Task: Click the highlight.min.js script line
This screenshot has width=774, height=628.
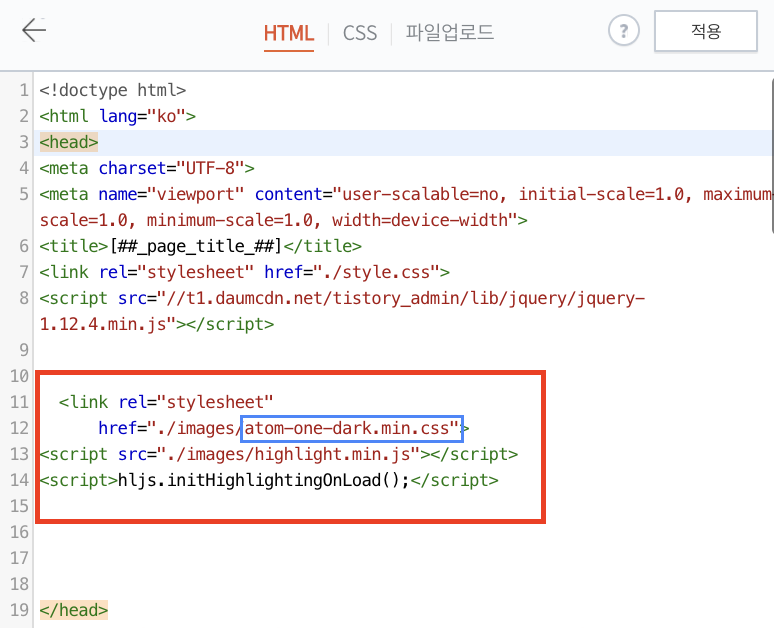Action: 279,454
